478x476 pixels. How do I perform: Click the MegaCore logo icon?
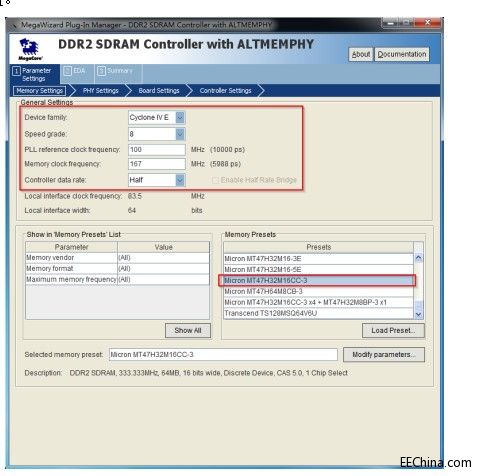[30, 49]
